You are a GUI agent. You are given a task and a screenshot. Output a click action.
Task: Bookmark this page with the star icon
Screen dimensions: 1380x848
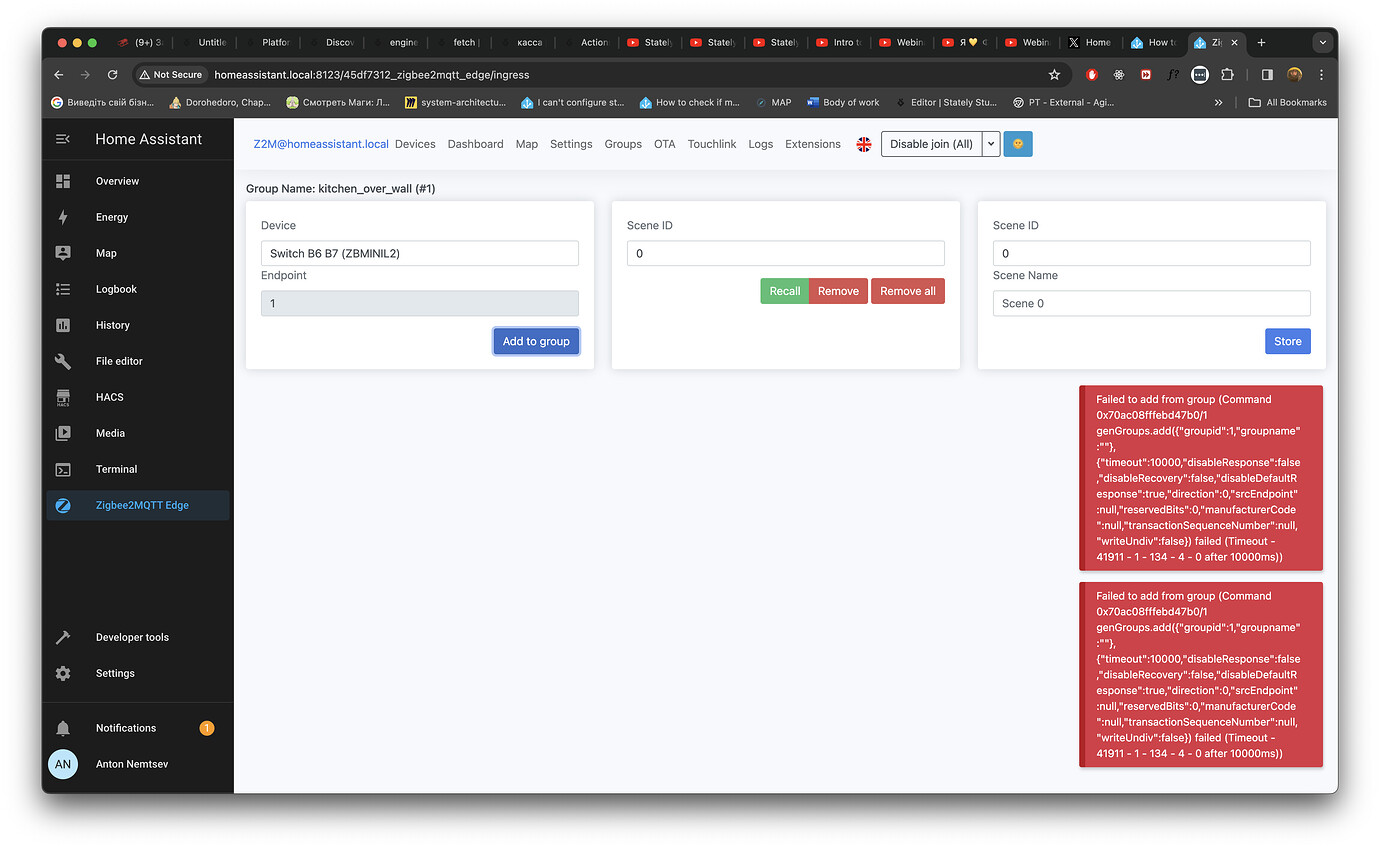pyautogui.click(x=1054, y=74)
